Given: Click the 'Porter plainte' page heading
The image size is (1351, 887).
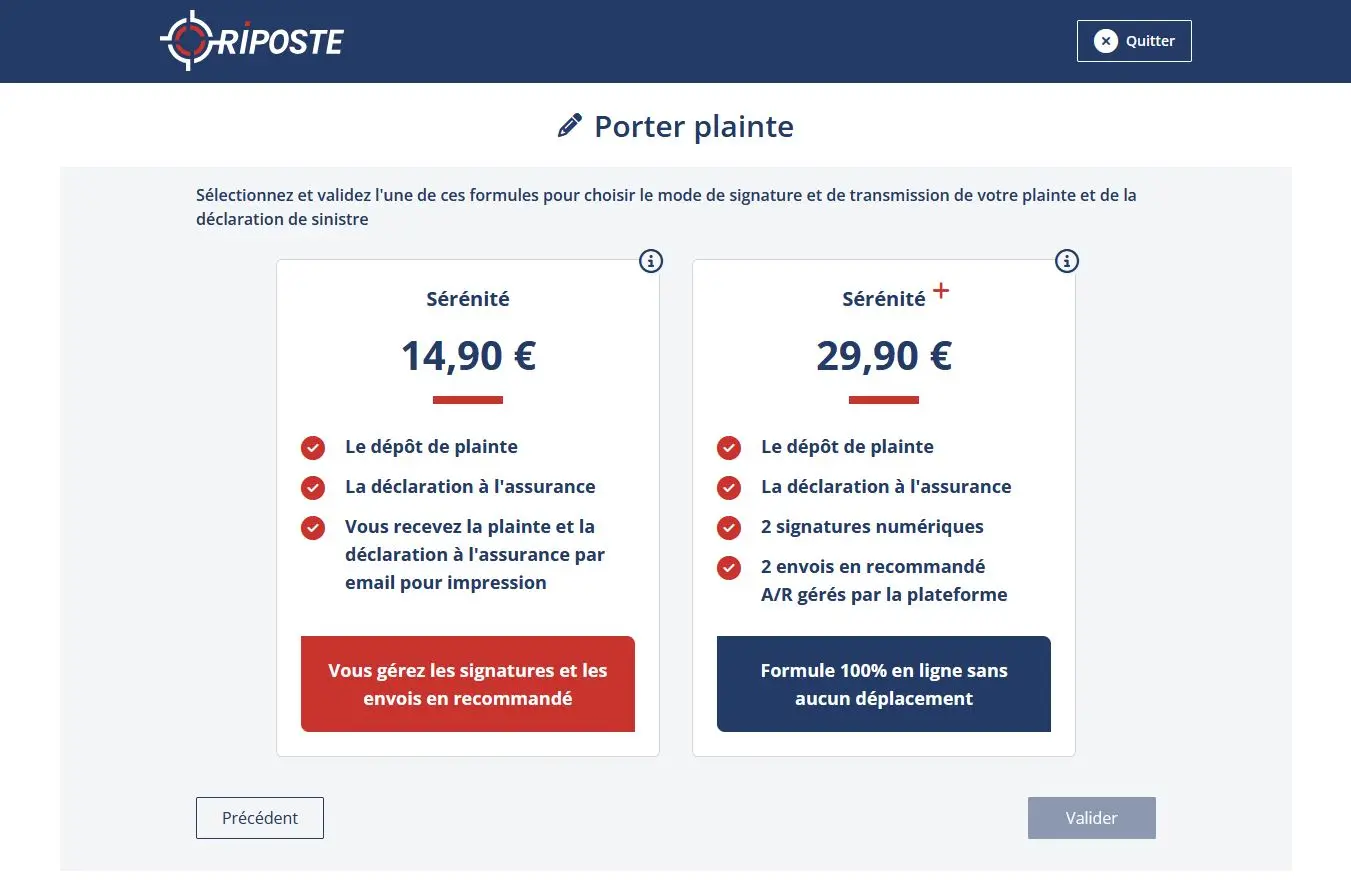Looking at the screenshot, I should click(x=694, y=127).
